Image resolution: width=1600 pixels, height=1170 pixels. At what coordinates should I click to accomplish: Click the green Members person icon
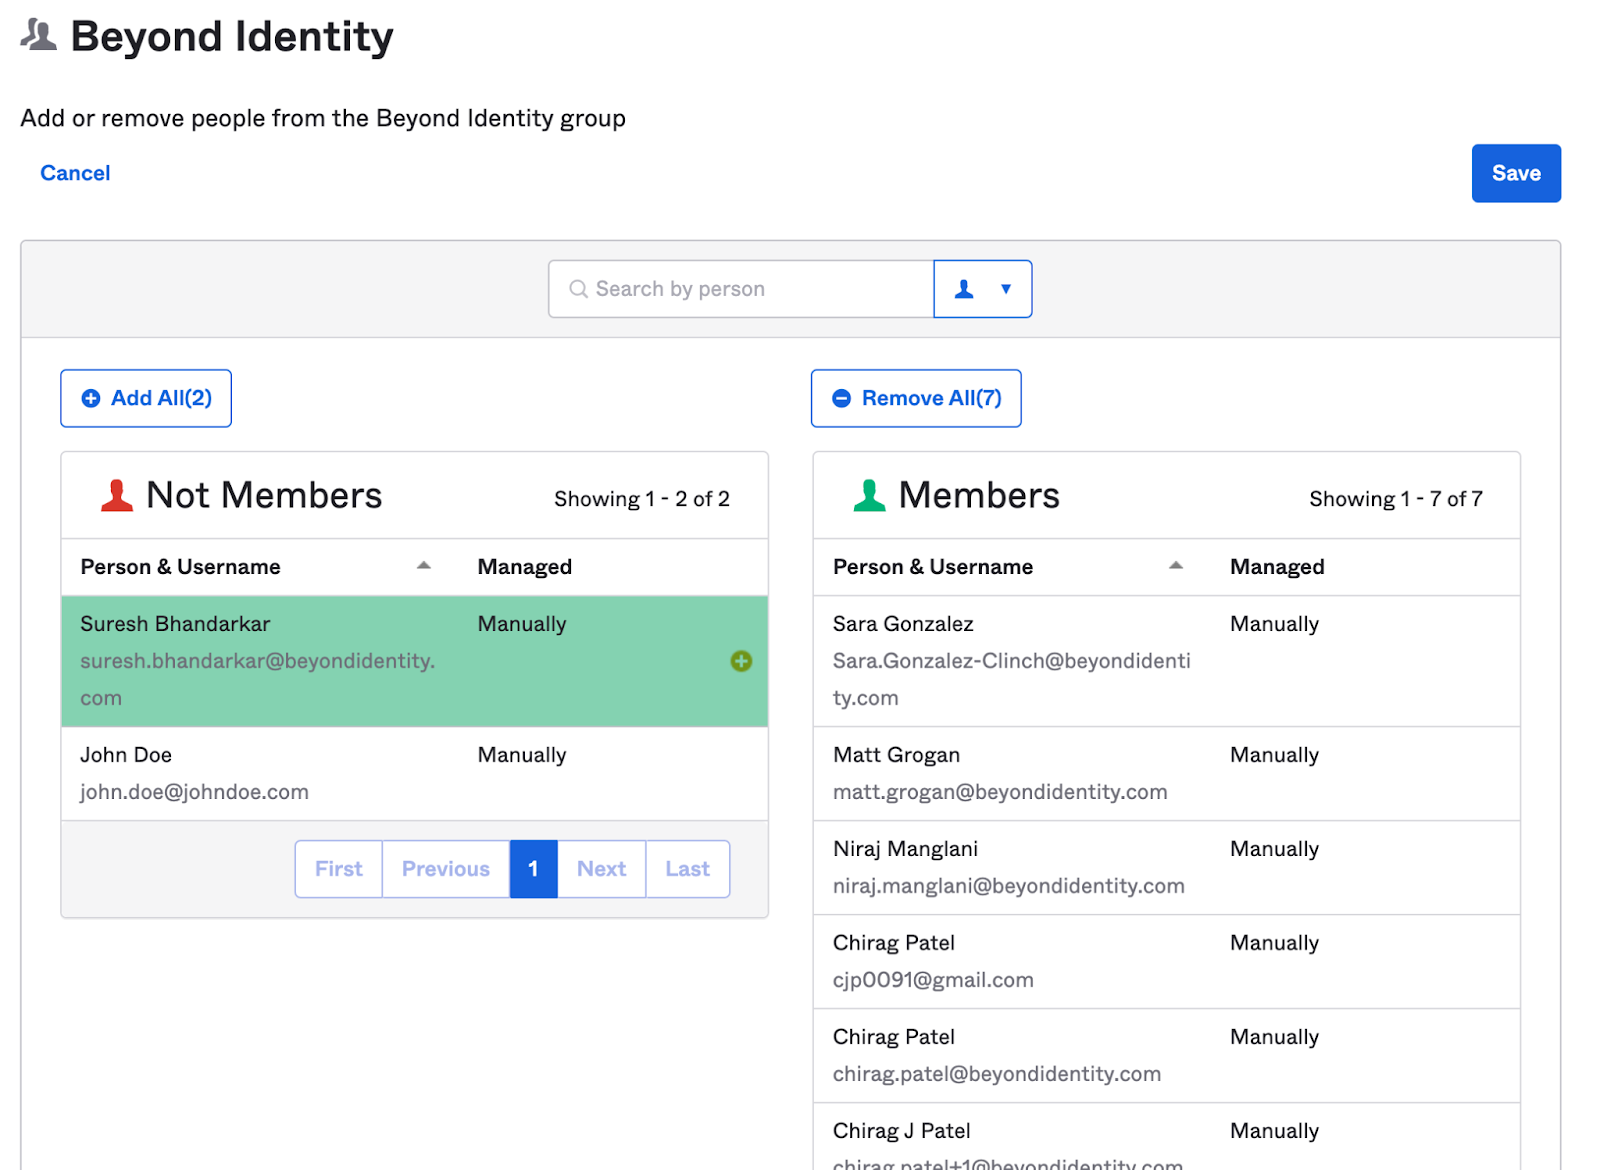tap(869, 495)
